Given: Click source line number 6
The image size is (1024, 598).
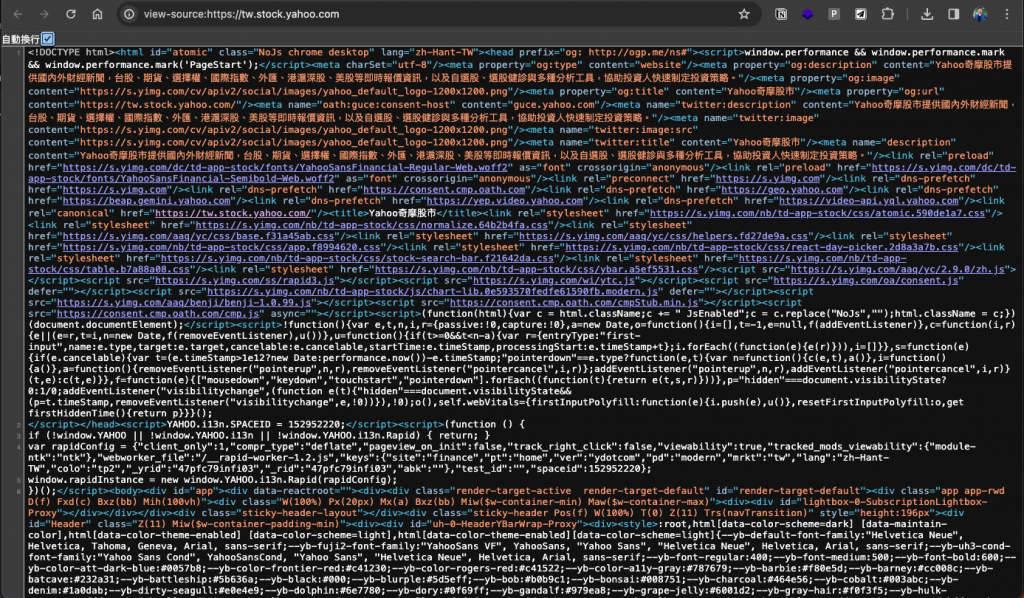Looking at the screenshot, I should [x=19, y=491].
